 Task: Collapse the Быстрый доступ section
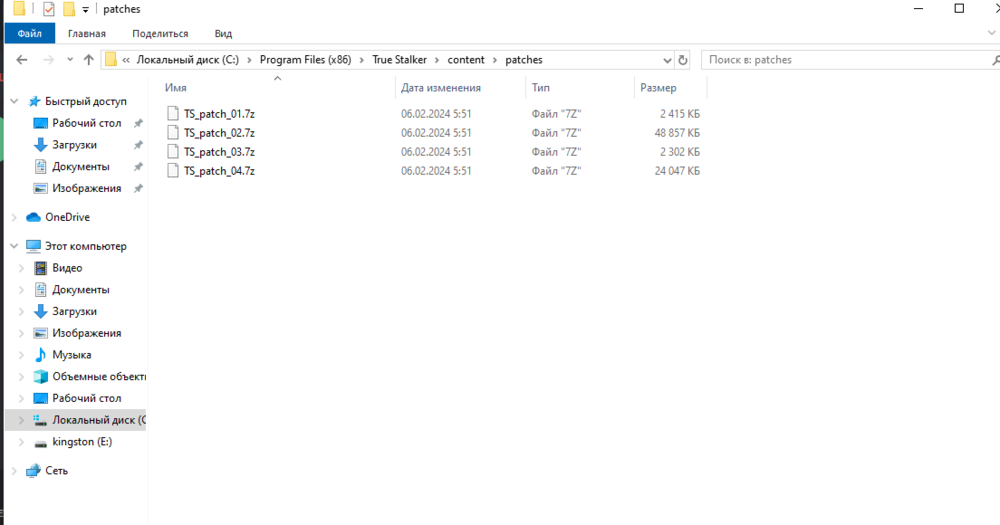14,101
